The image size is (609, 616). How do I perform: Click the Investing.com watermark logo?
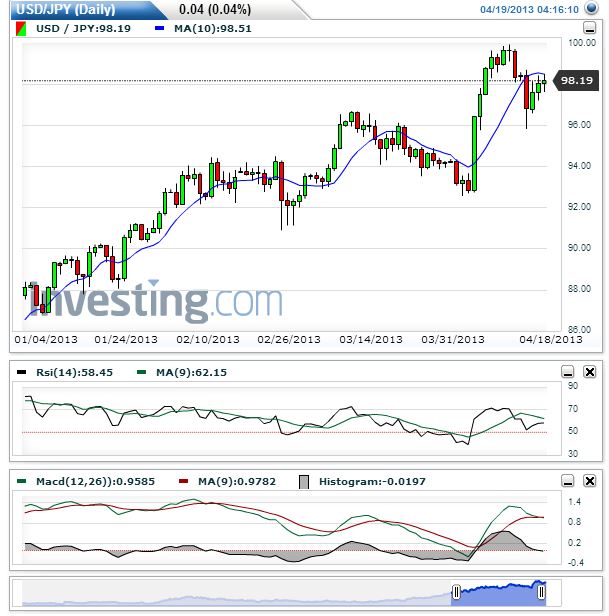[156, 301]
